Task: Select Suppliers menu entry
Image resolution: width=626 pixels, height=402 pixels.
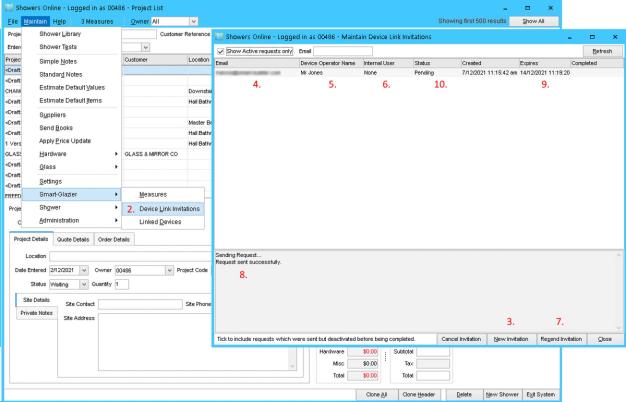Action: click(52, 115)
